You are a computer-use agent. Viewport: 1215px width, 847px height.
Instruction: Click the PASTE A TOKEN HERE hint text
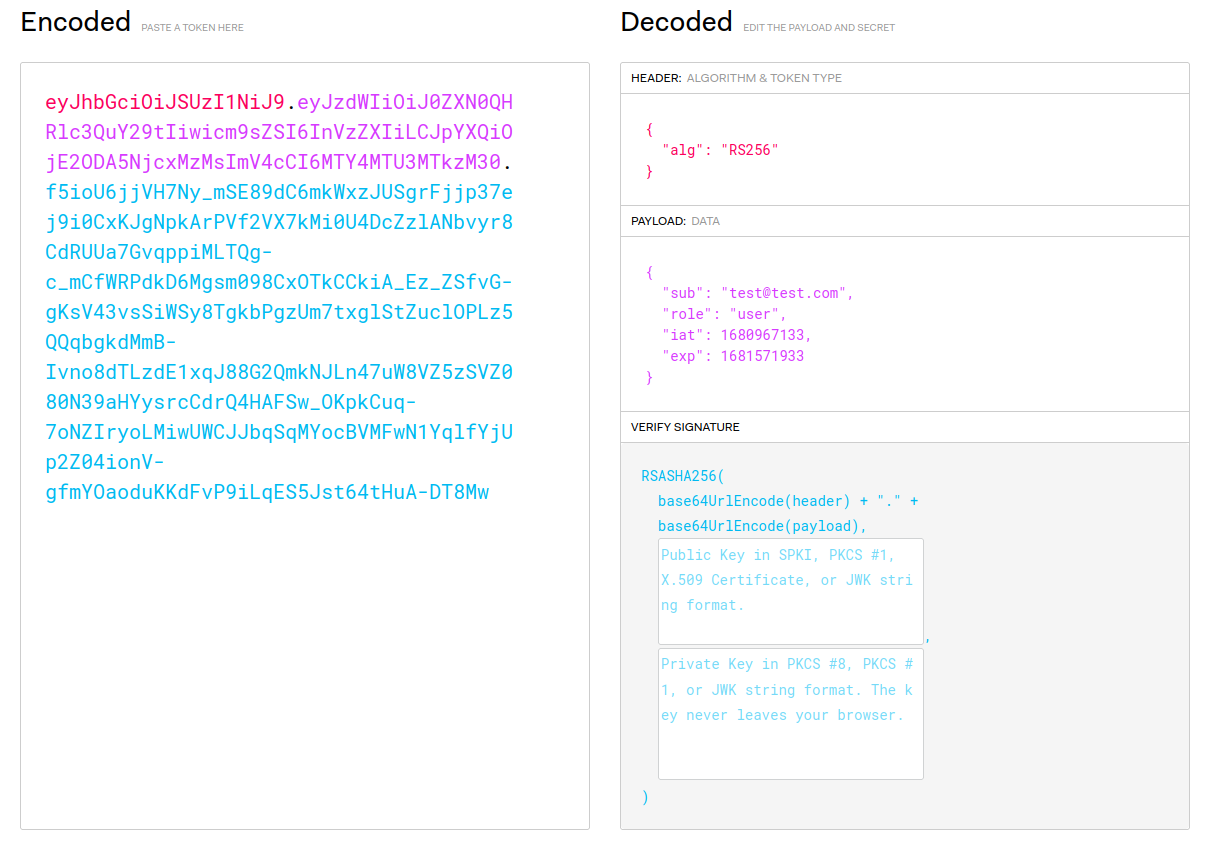[192, 28]
